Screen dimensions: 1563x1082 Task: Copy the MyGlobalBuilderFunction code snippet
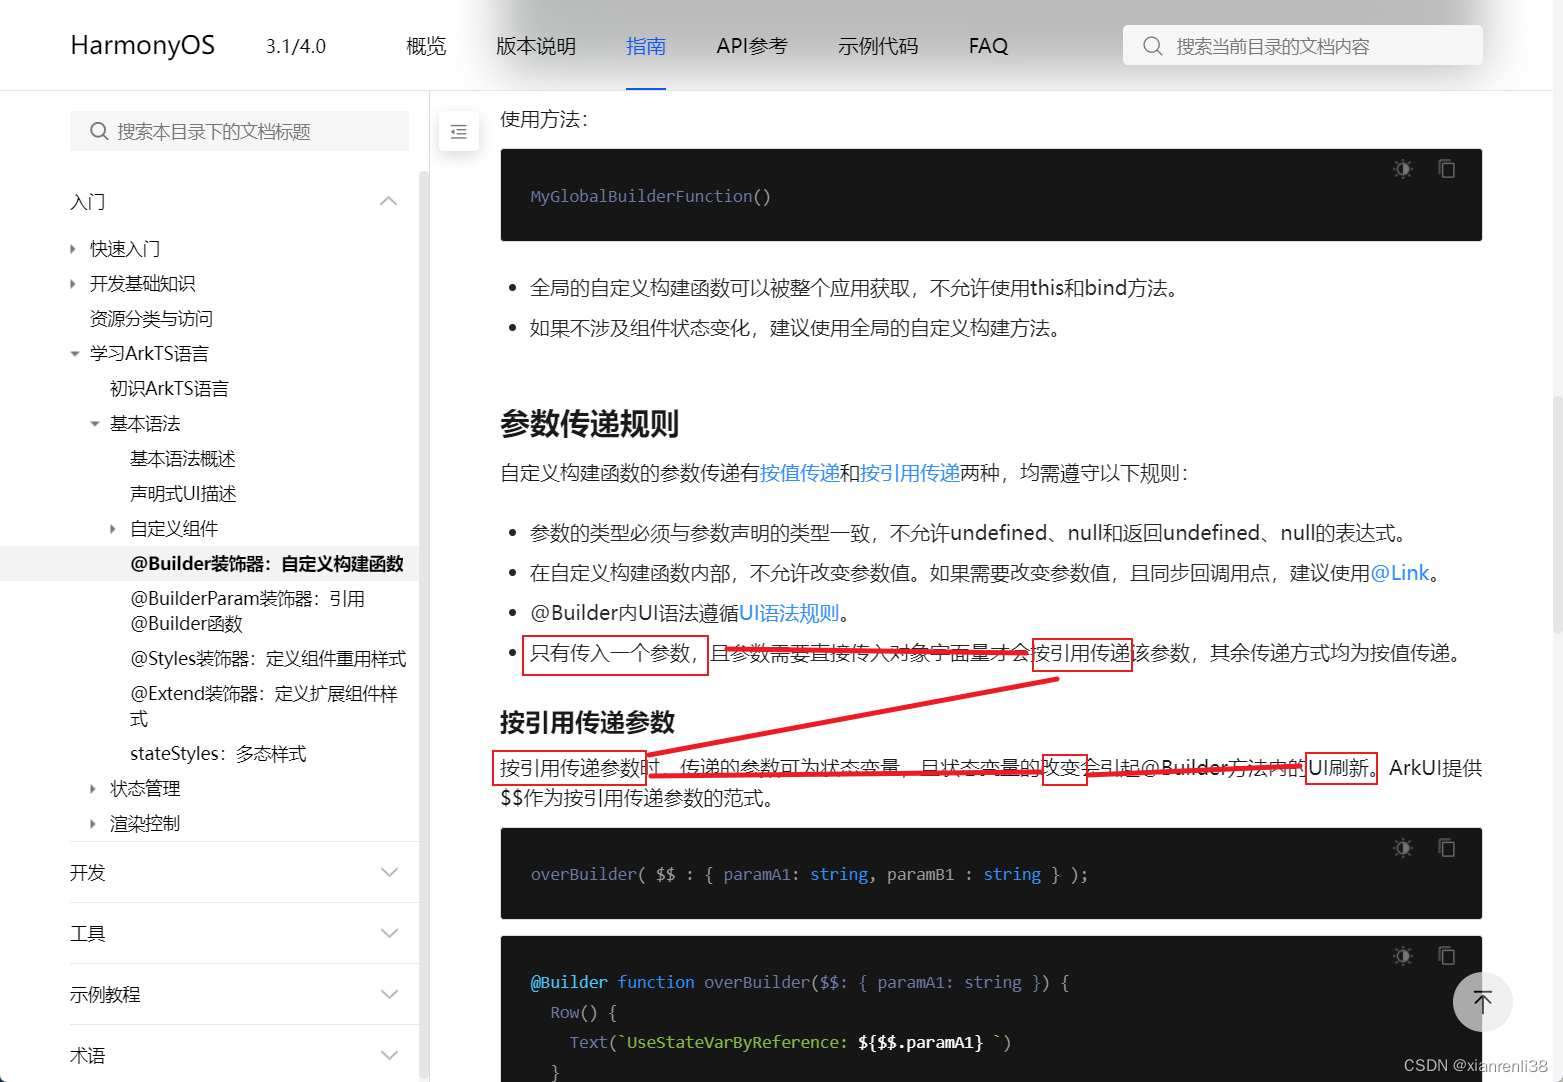[1447, 168]
